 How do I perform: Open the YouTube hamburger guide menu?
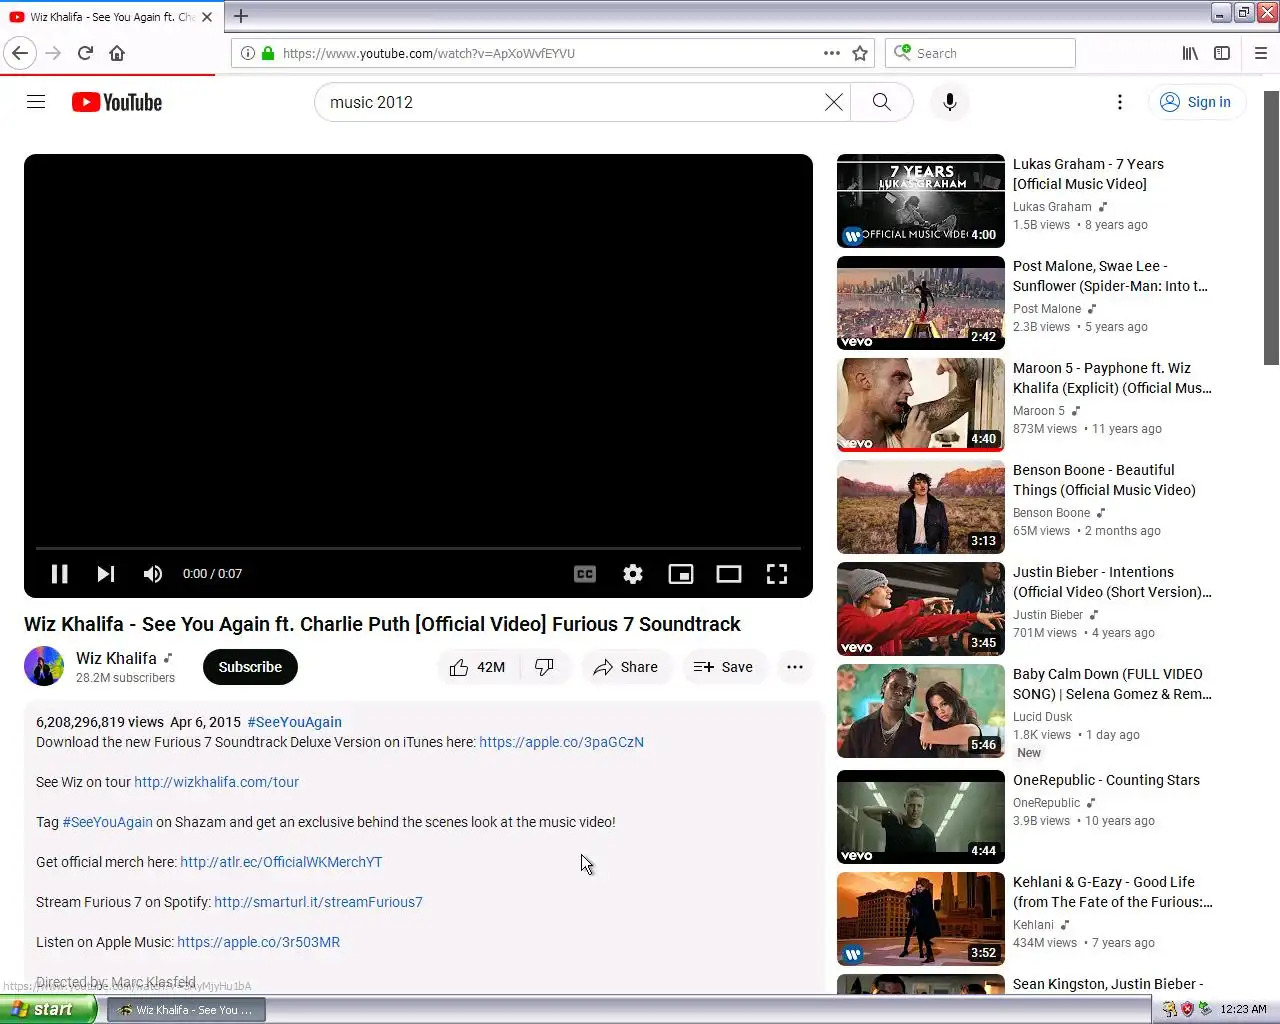coord(36,102)
